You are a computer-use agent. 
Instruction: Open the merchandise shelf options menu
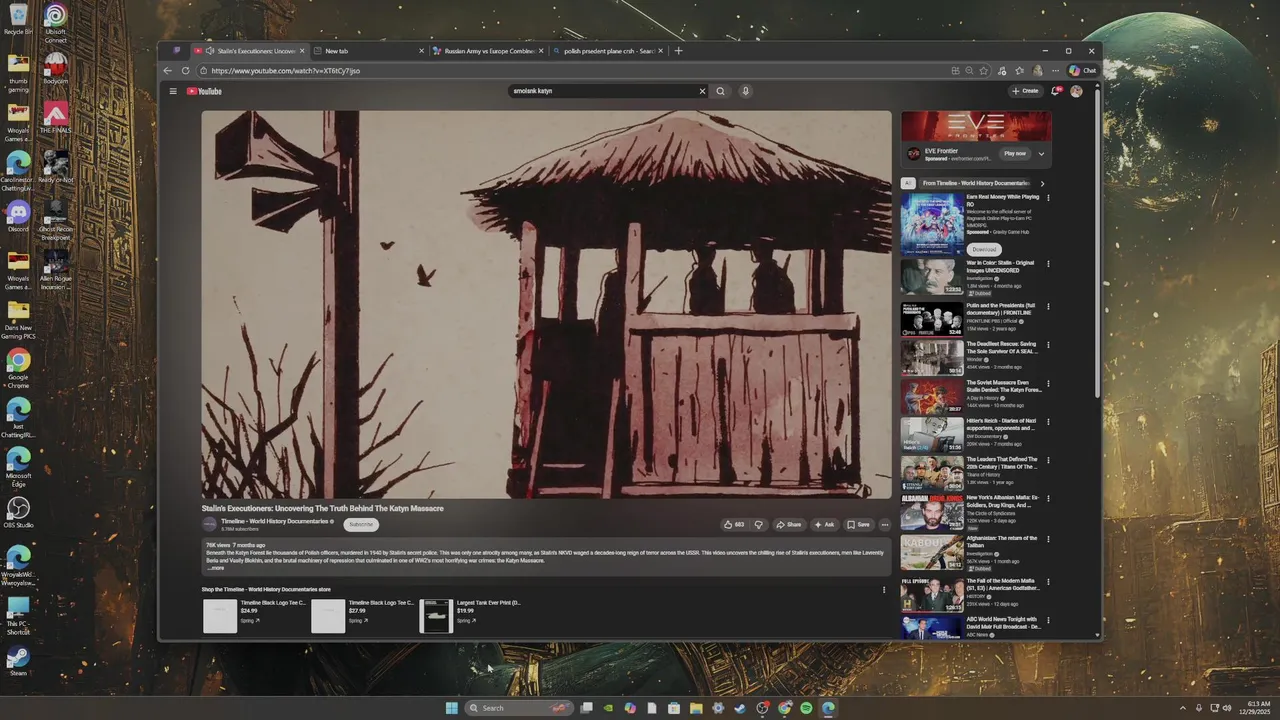click(x=883, y=589)
